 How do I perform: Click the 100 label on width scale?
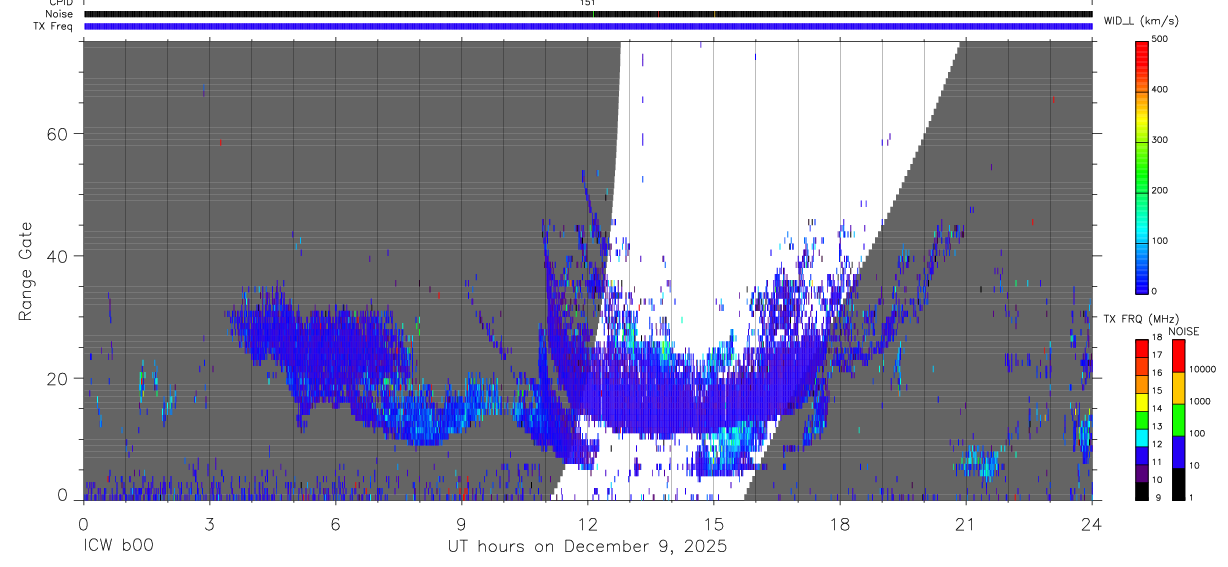(1160, 241)
